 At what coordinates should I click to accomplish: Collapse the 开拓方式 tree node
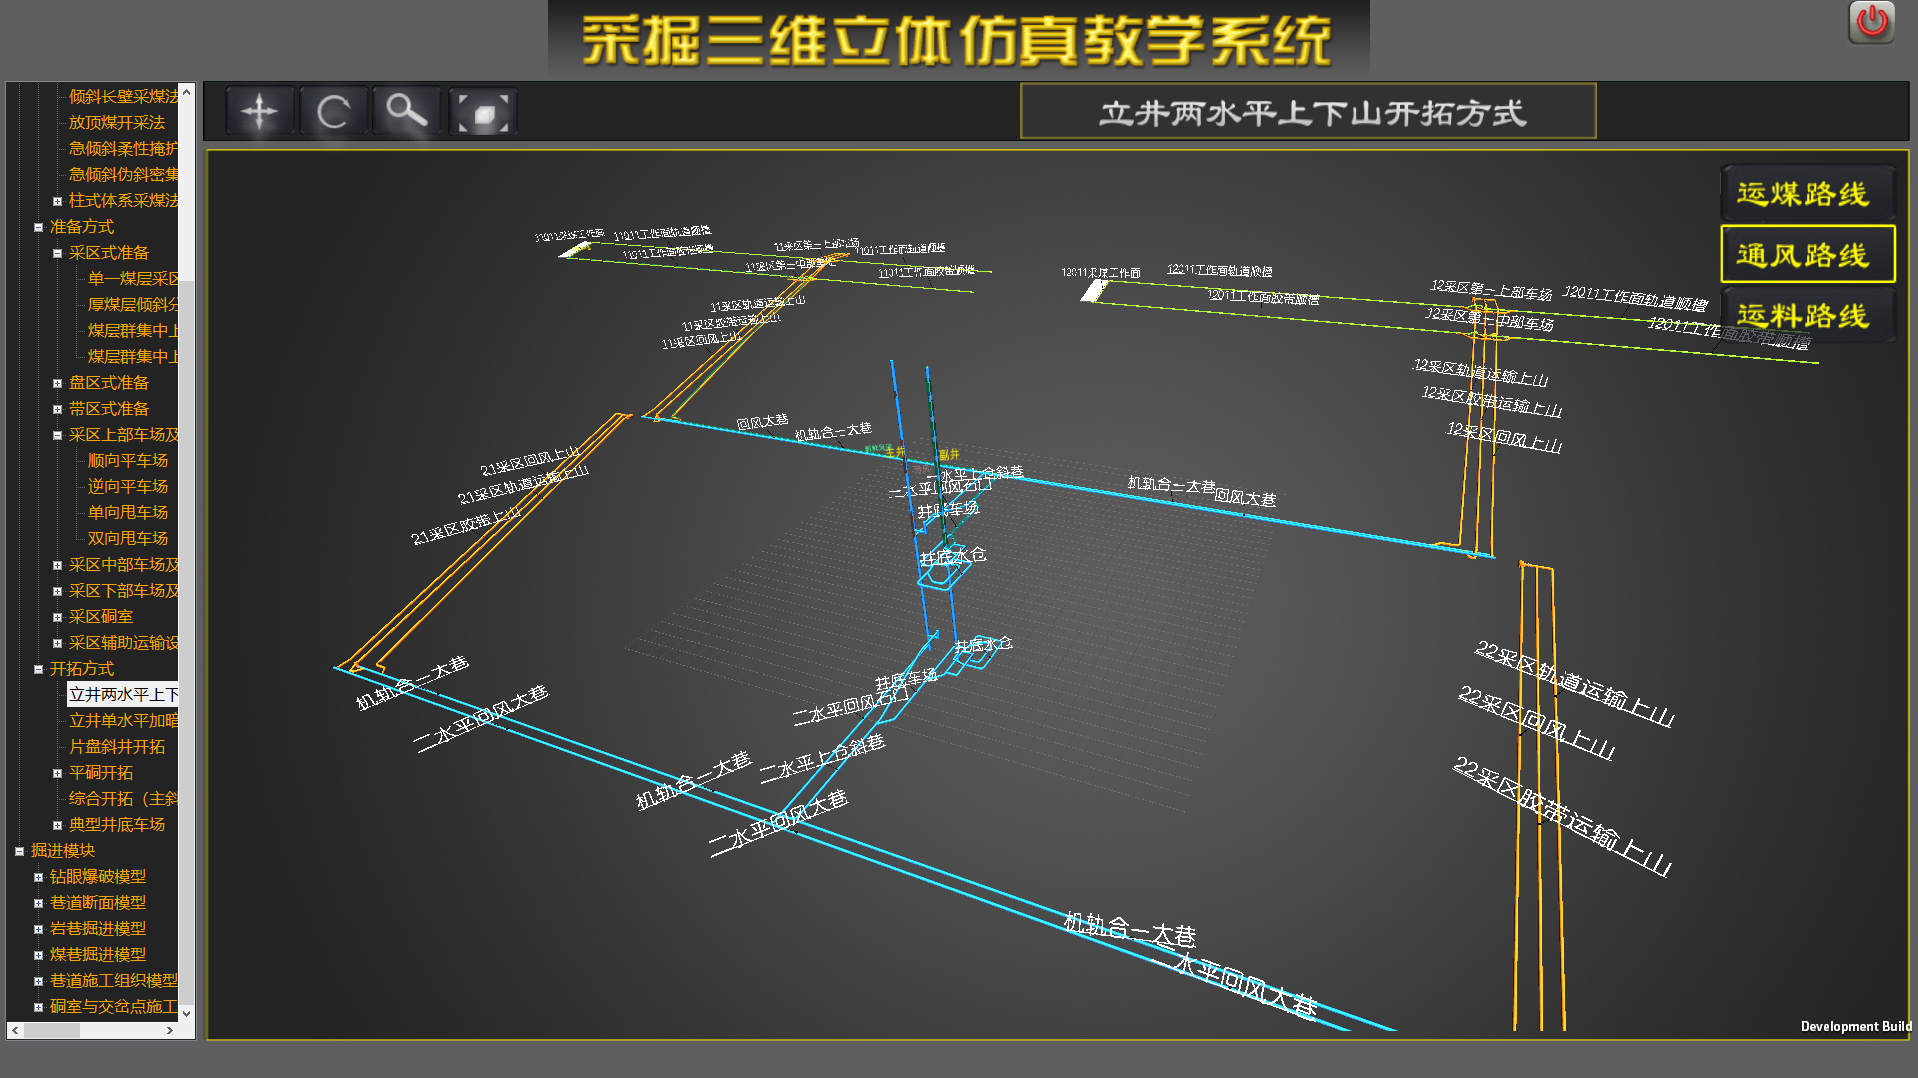(x=38, y=668)
